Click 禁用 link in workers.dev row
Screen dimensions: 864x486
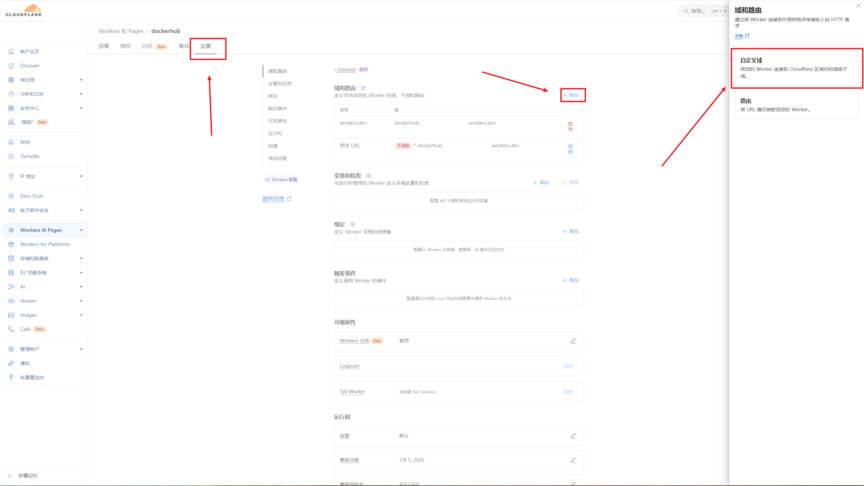(x=570, y=127)
